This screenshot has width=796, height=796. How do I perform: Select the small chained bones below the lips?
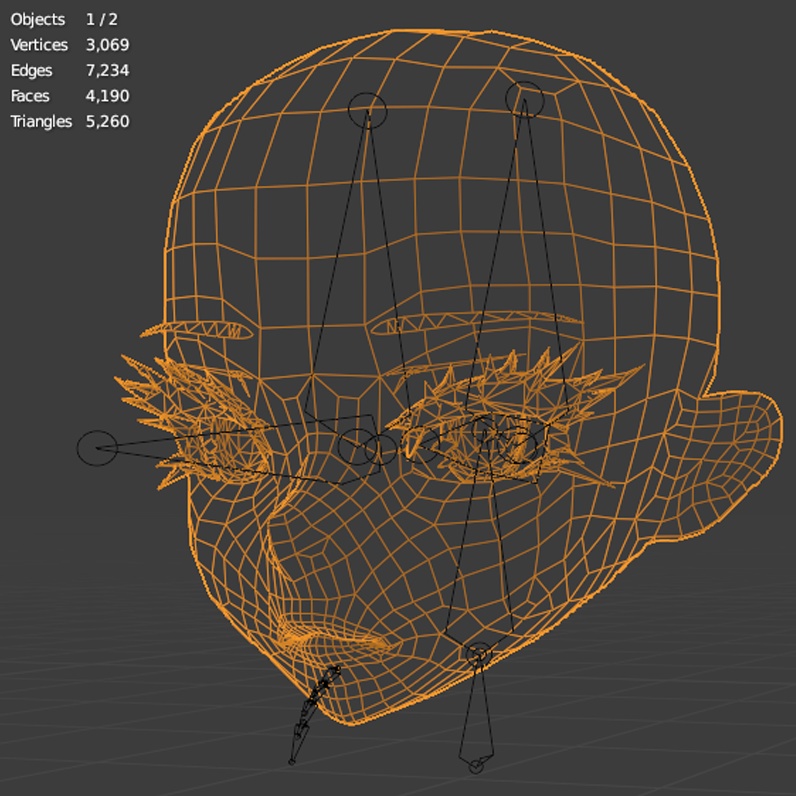(314, 715)
